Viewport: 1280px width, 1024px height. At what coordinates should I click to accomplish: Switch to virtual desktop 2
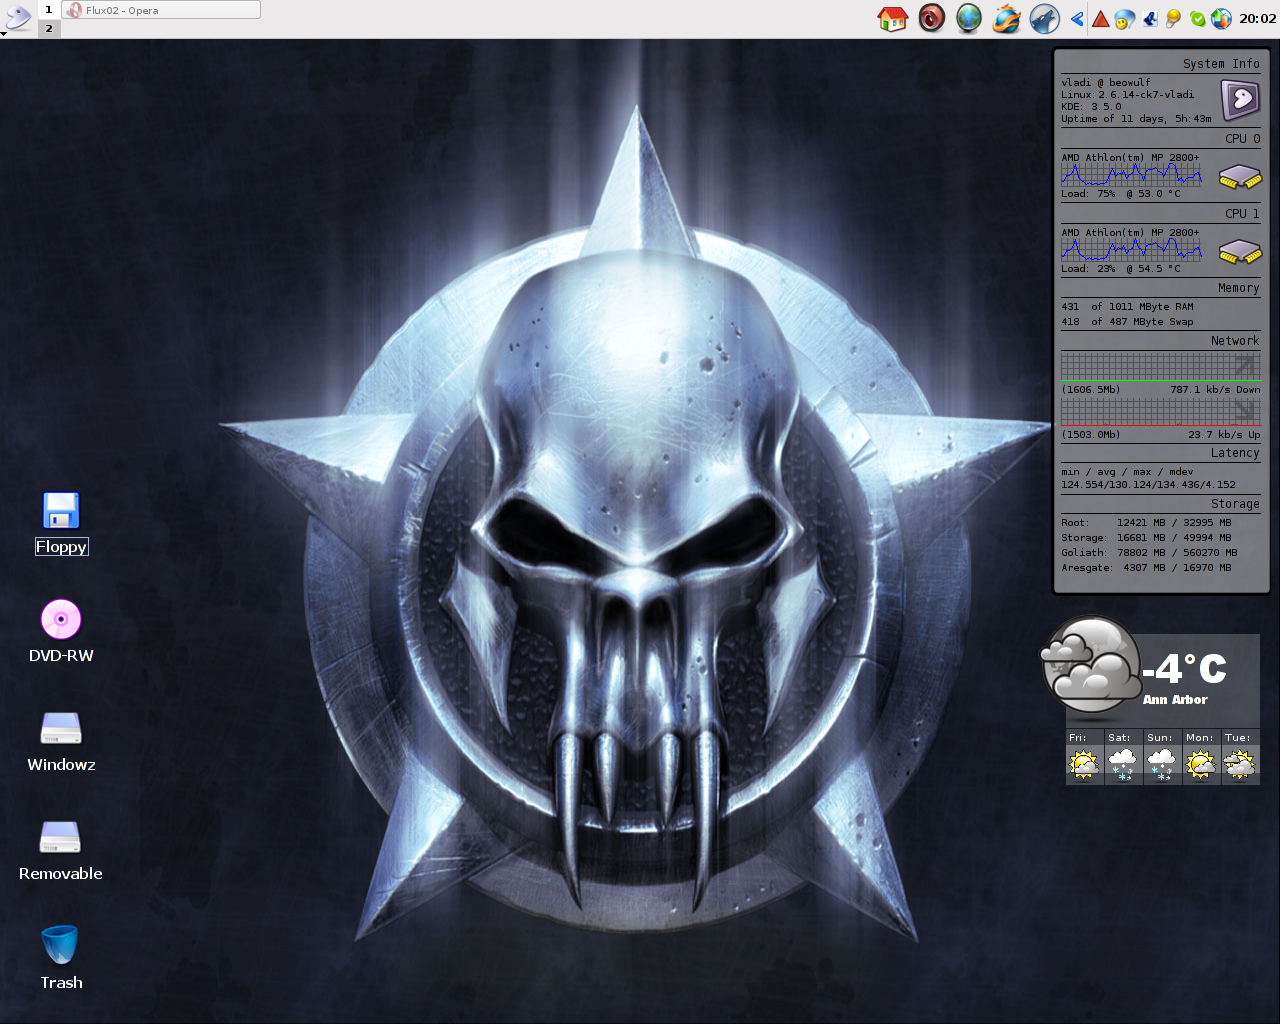48,28
